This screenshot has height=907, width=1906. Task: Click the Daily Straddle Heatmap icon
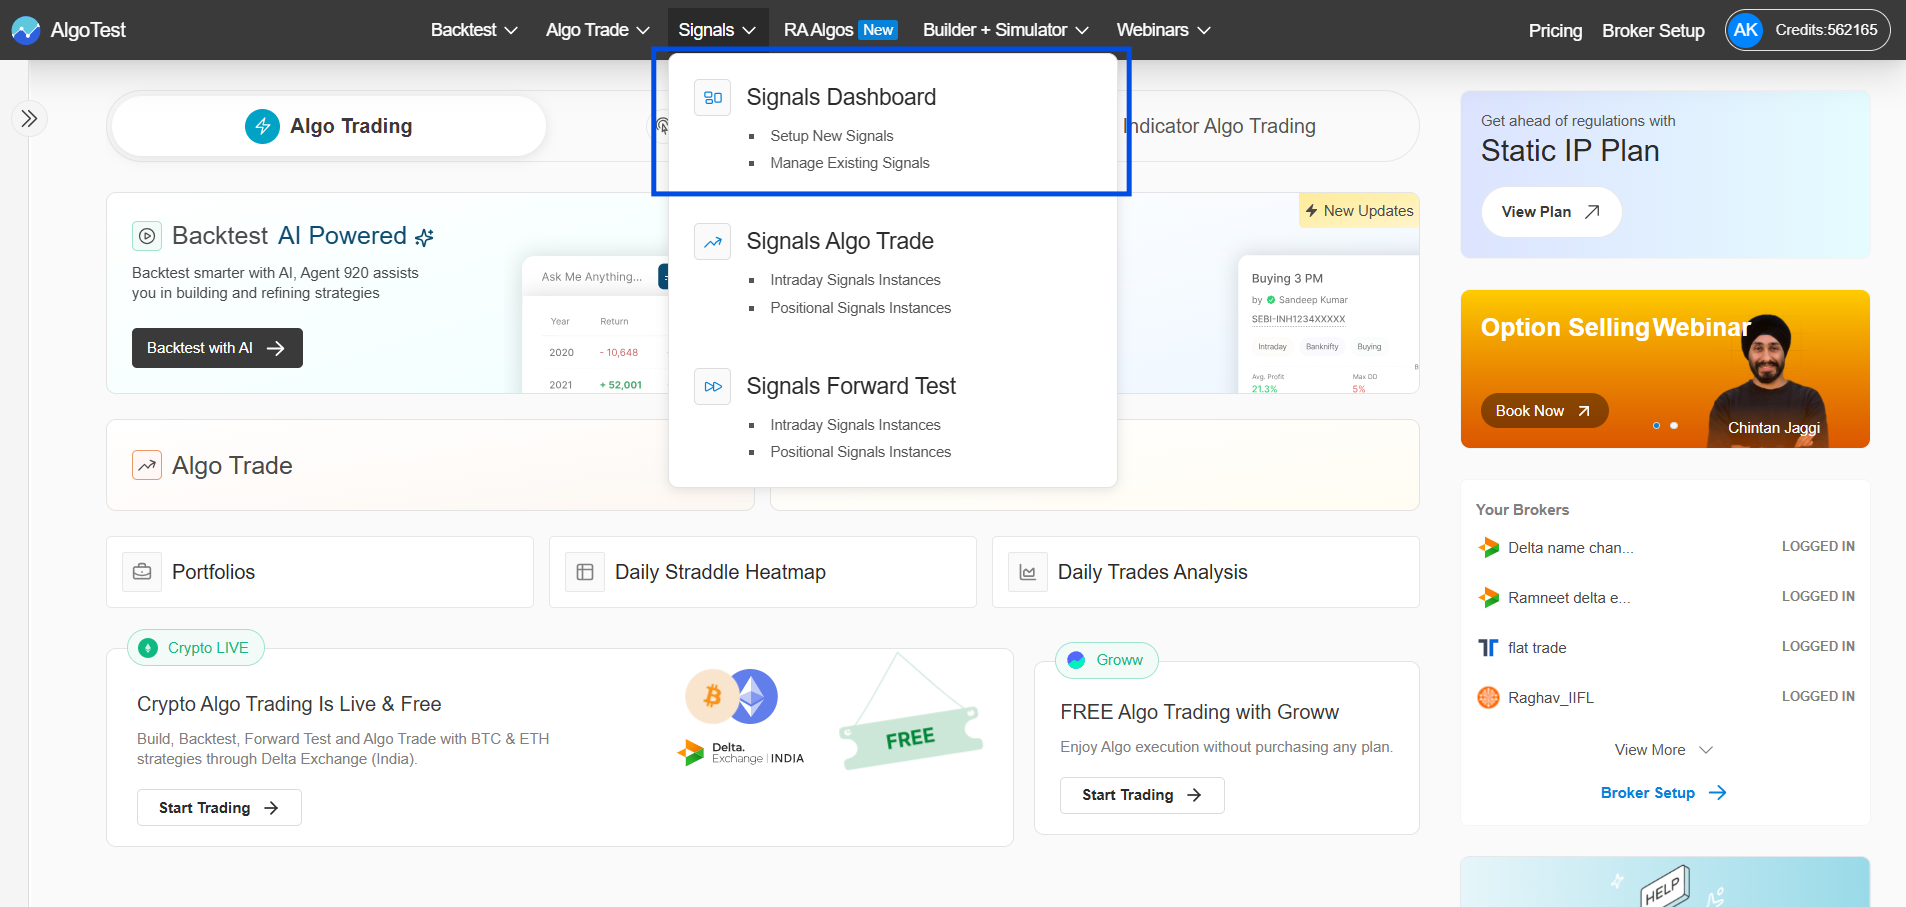coord(585,572)
